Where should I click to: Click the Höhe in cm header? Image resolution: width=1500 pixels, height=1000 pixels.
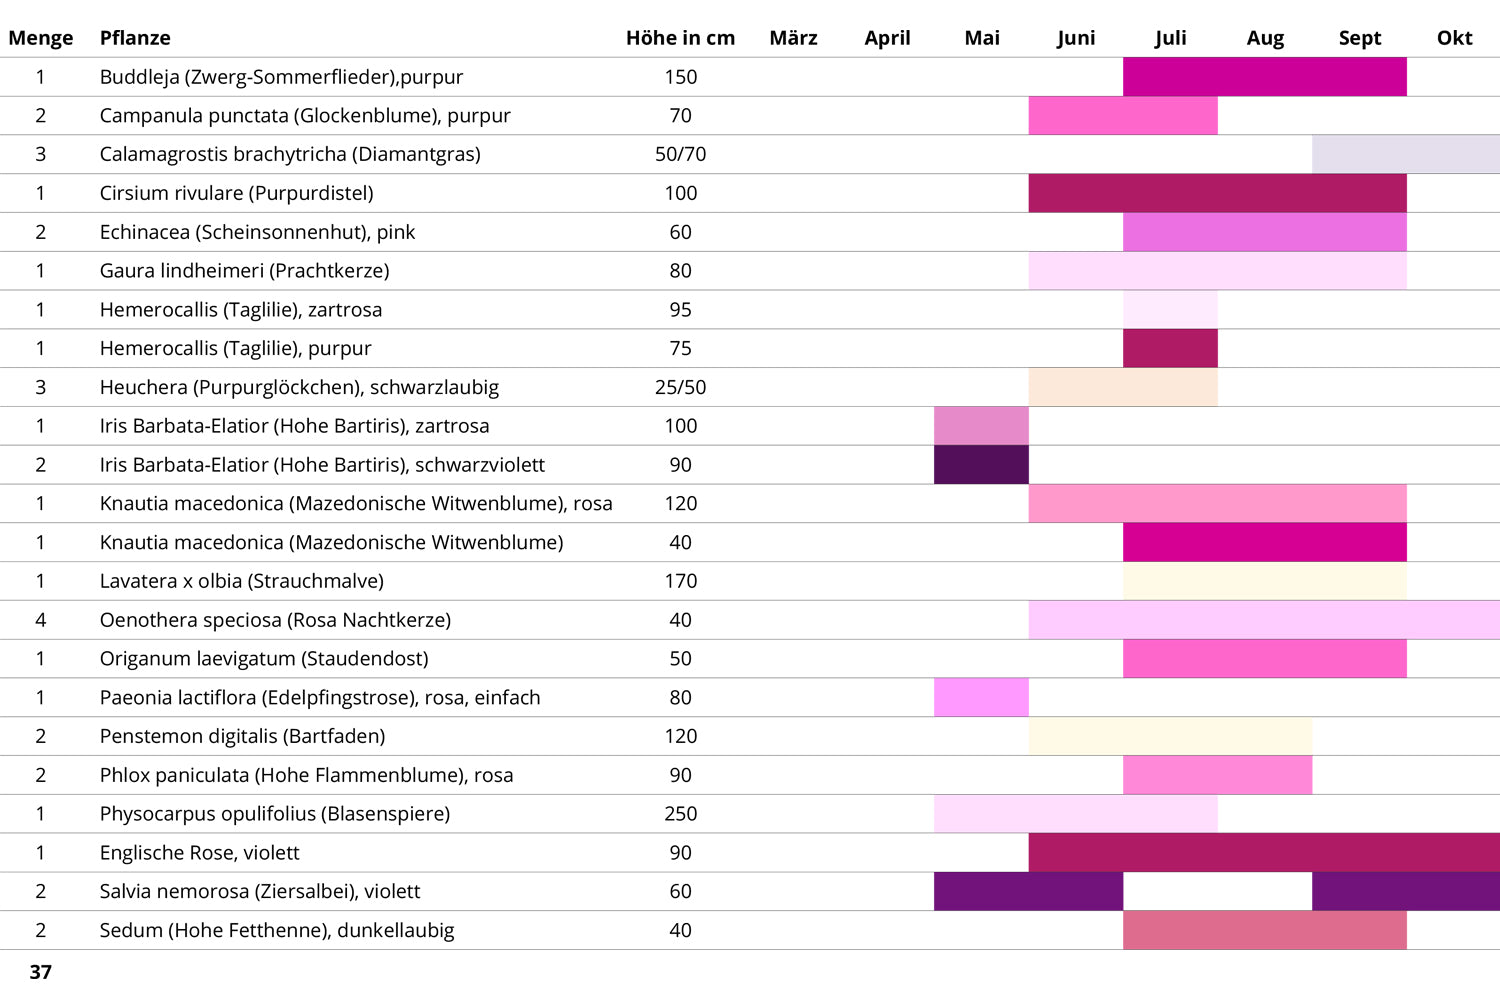pos(680,38)
